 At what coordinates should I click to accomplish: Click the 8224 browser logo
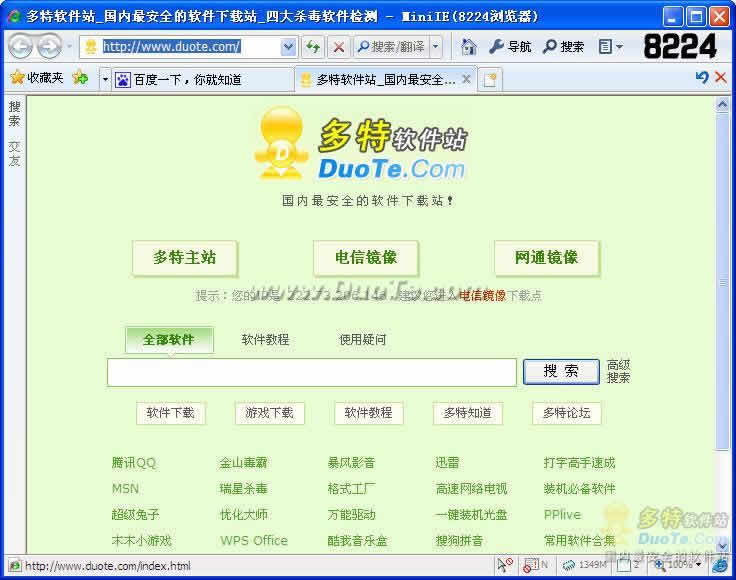[x=680, y=46]
